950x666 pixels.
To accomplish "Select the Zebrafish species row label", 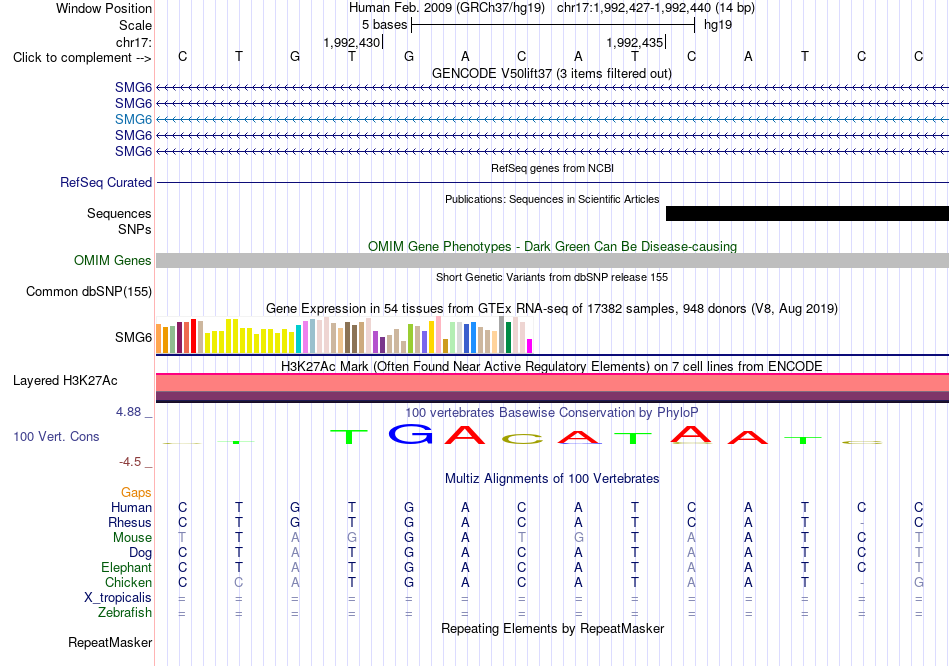I will pos(125,613).
